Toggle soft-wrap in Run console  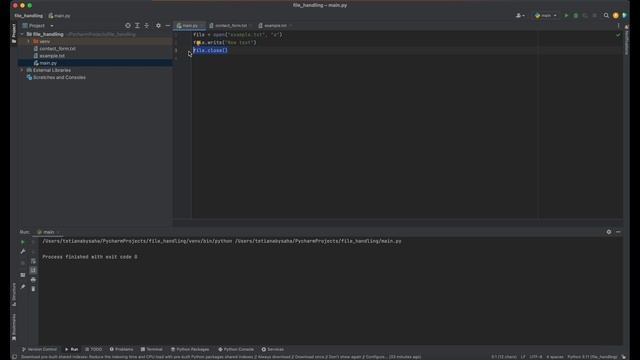(33, 261)
